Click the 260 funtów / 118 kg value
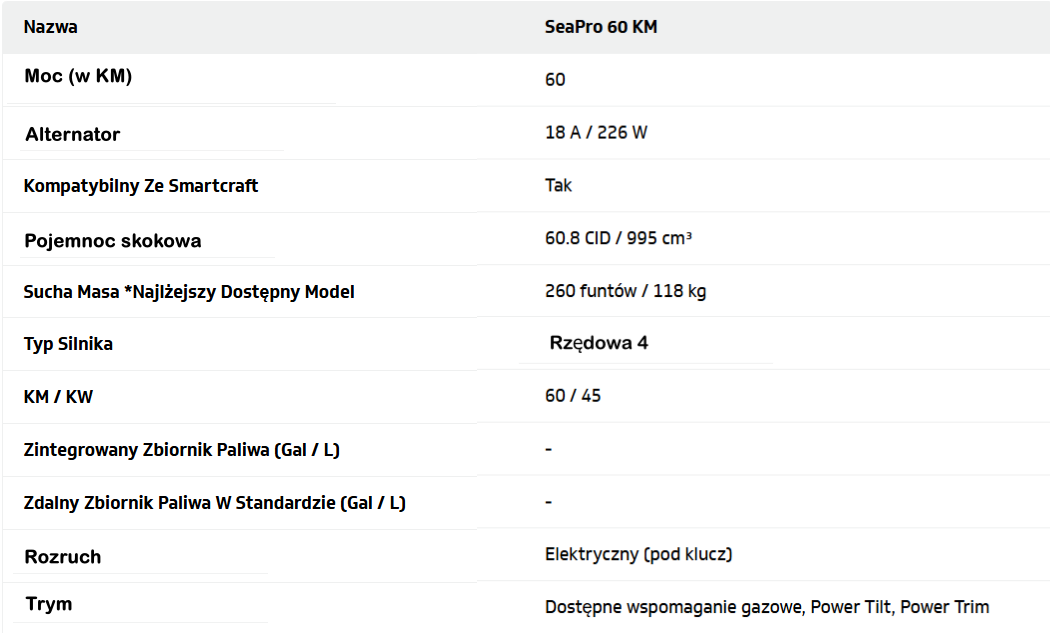The height and width of the screenshot is (633, 1051). 625,291
